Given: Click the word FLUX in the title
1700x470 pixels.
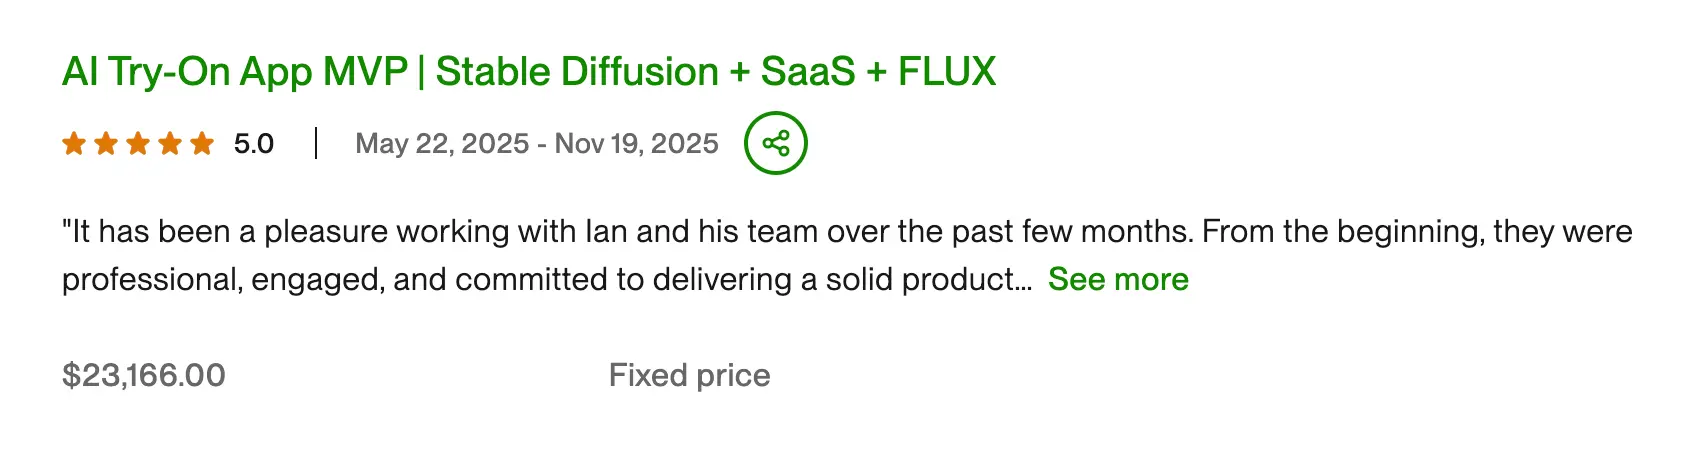Looking at the screenshot, I should pos(947,72).
